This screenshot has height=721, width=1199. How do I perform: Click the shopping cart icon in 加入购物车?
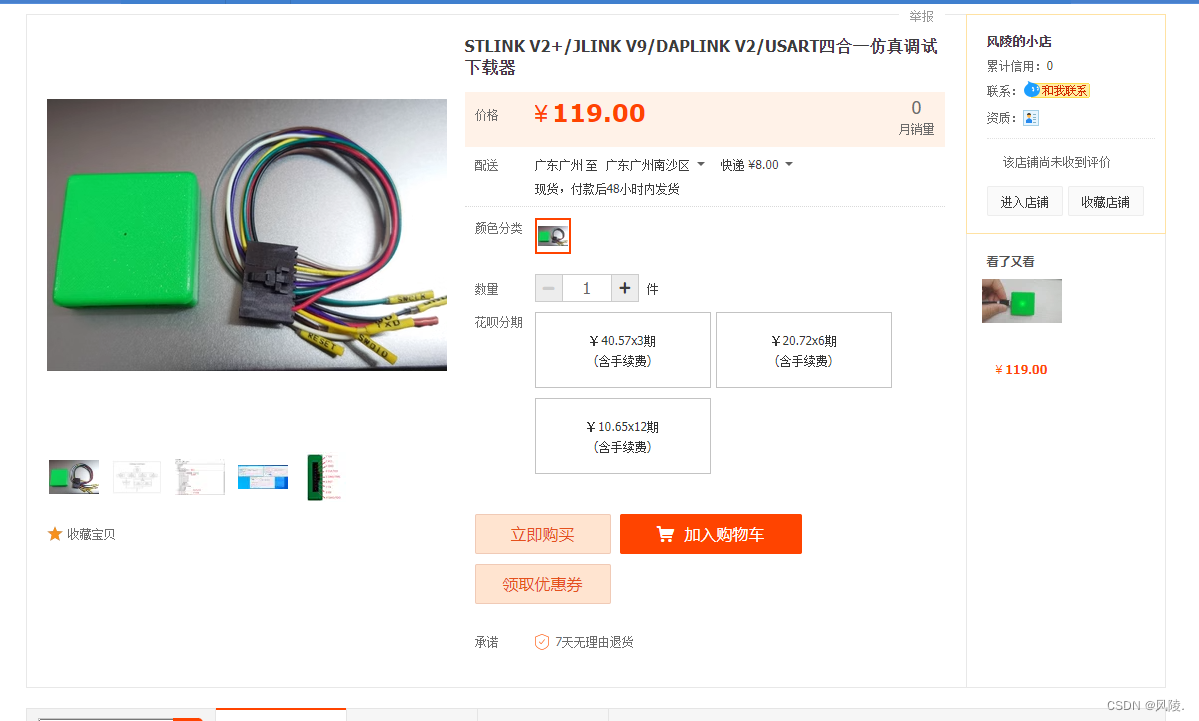point(665,534)
